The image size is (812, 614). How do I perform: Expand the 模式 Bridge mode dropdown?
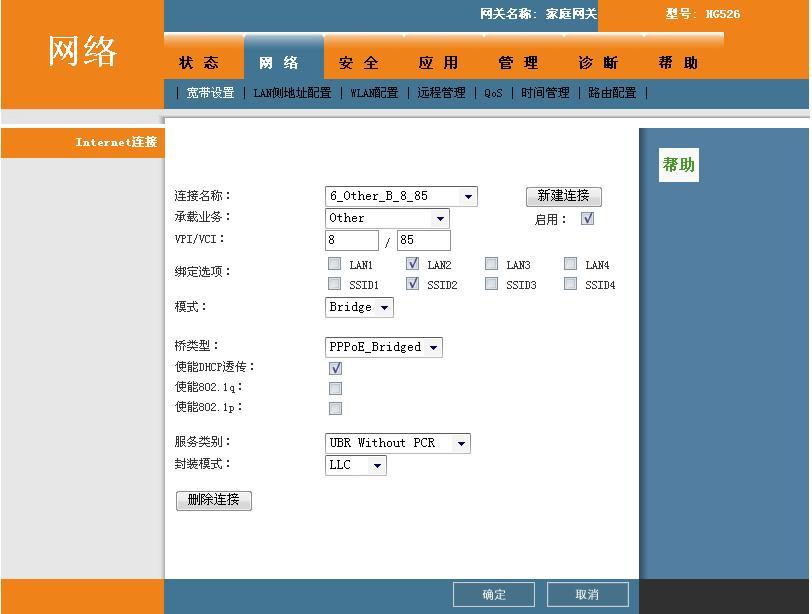click(x=359, y=308)
